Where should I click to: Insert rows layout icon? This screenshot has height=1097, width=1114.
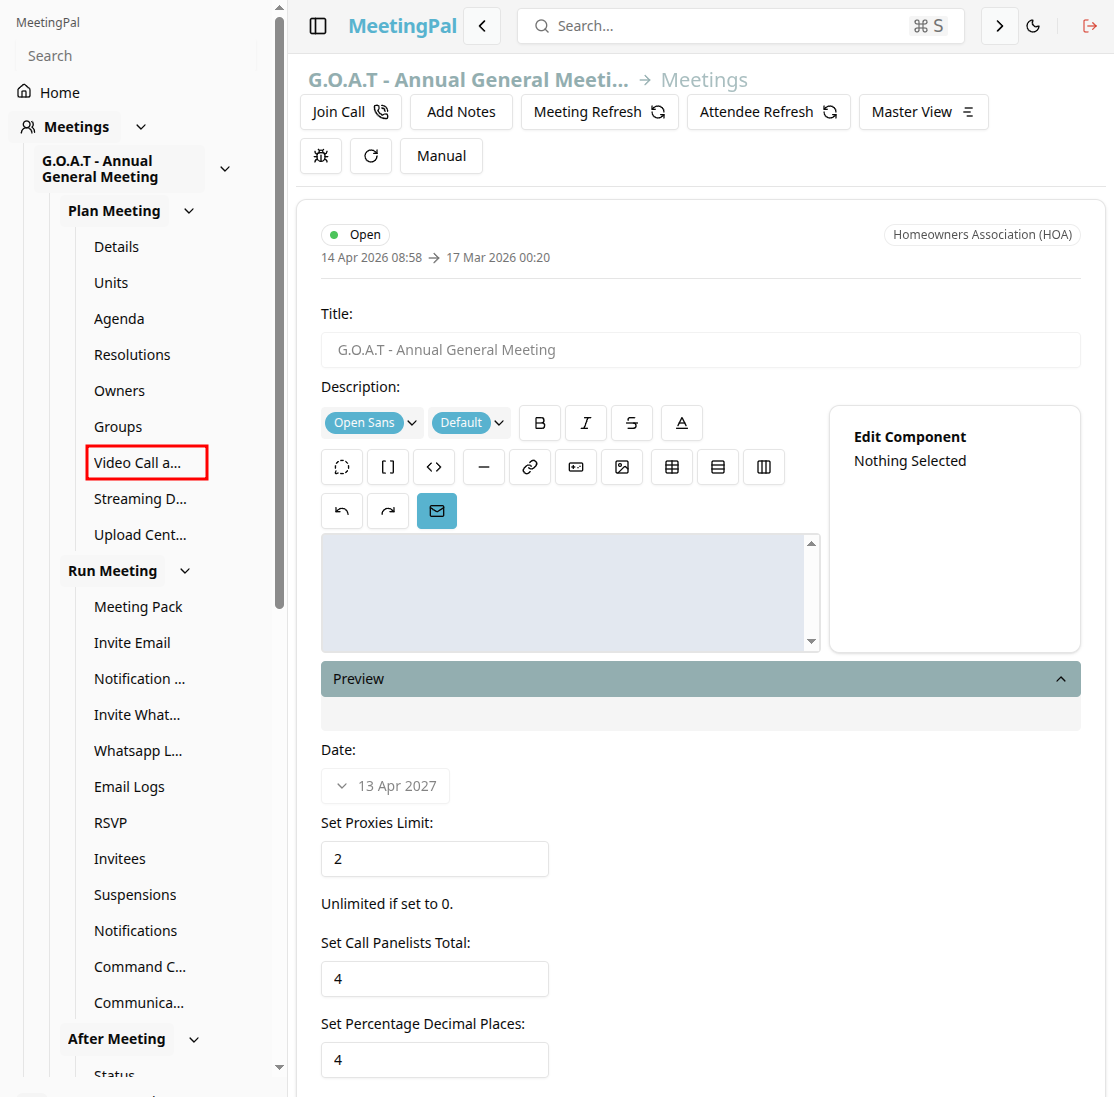718,467
